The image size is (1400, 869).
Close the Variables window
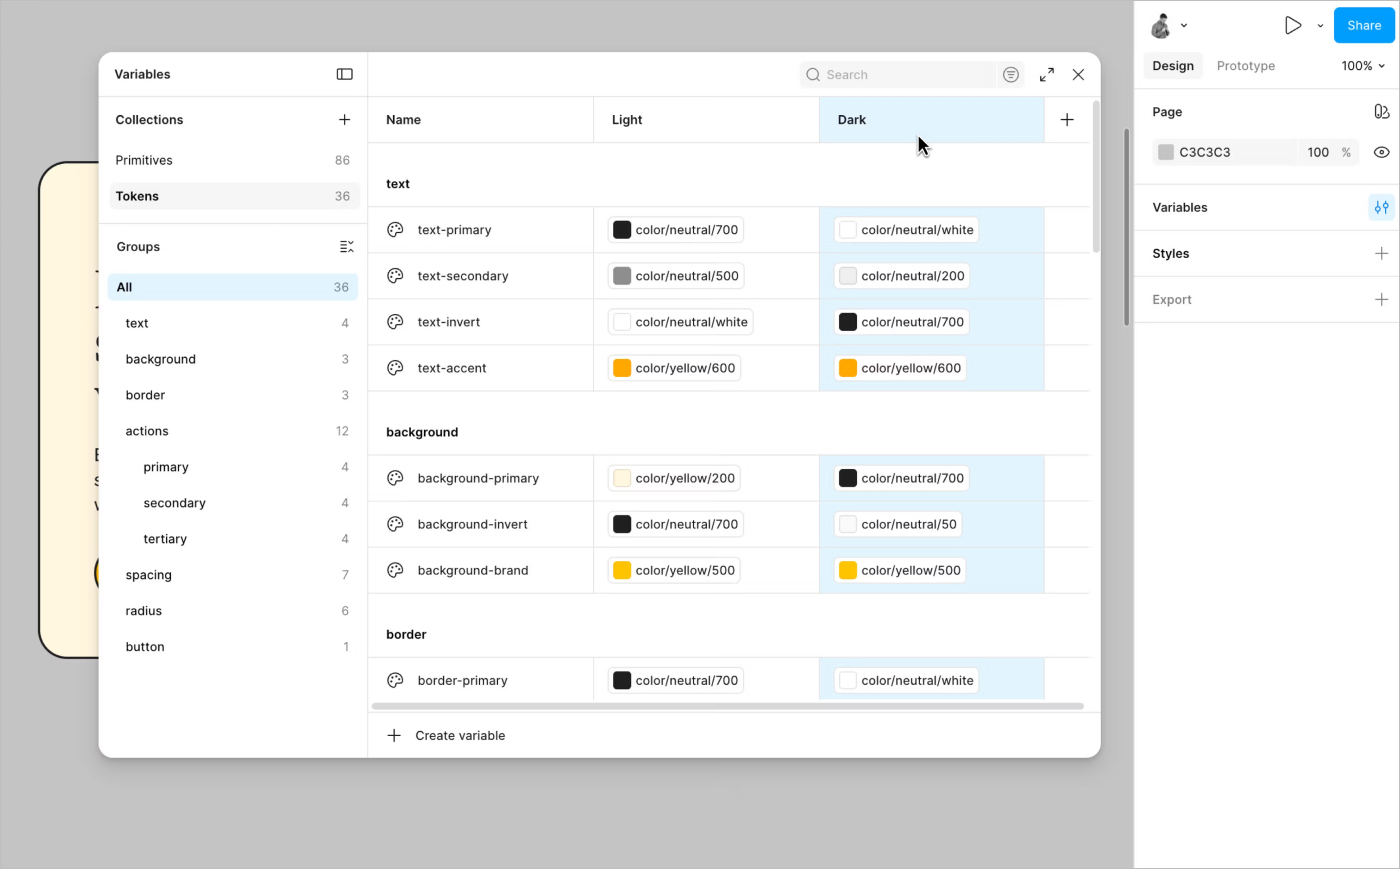[x=1078, y=75]
